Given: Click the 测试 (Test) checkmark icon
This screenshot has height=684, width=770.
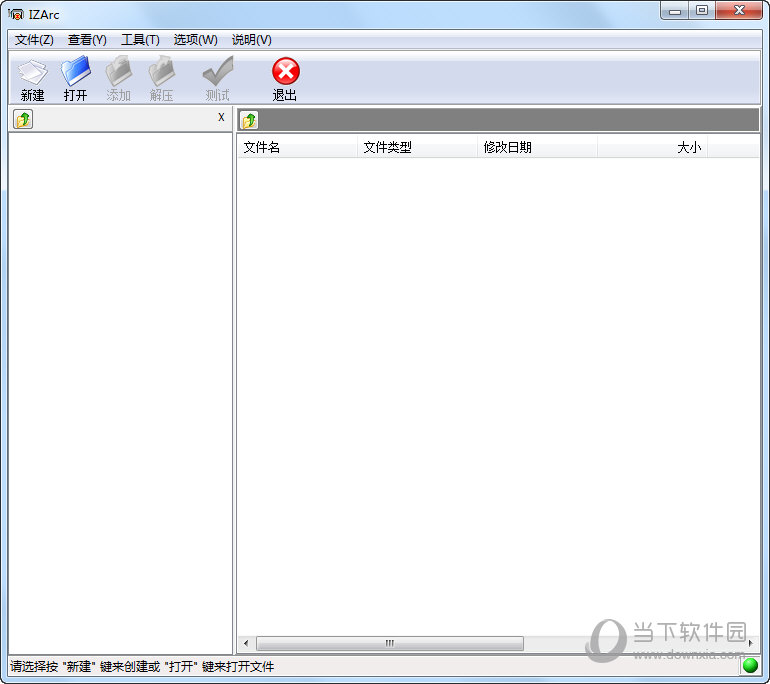Looking at the screenshot, I should [218, 71].
